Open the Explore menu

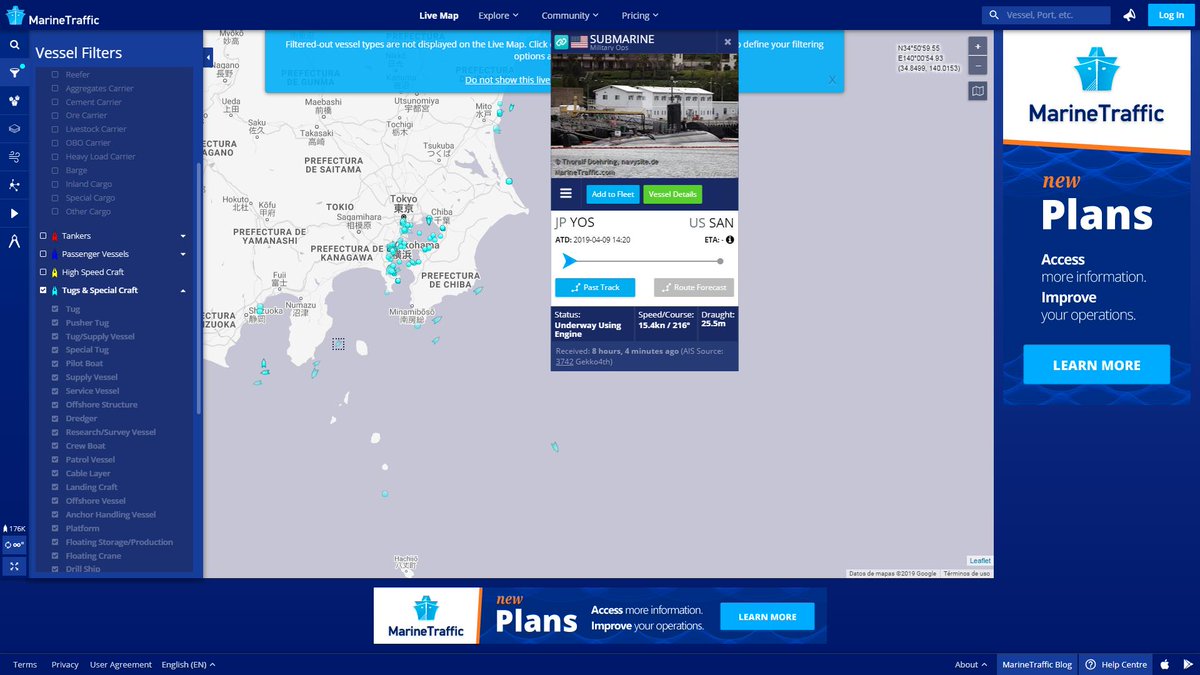[x=498, y=15]
